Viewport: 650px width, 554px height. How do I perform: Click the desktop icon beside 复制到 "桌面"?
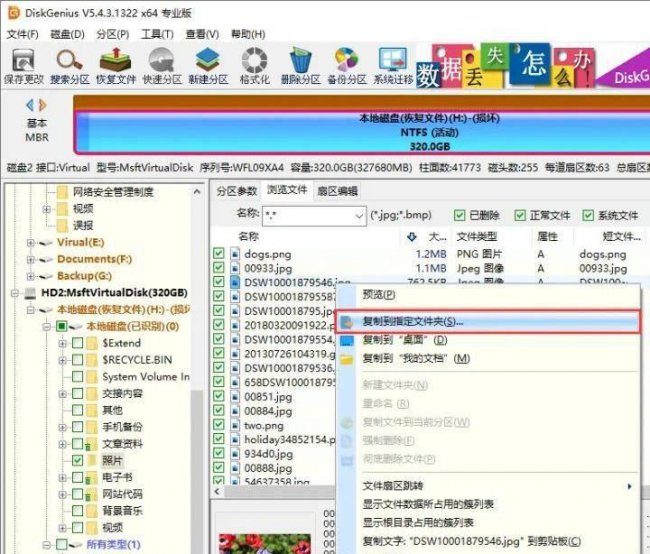347,340
